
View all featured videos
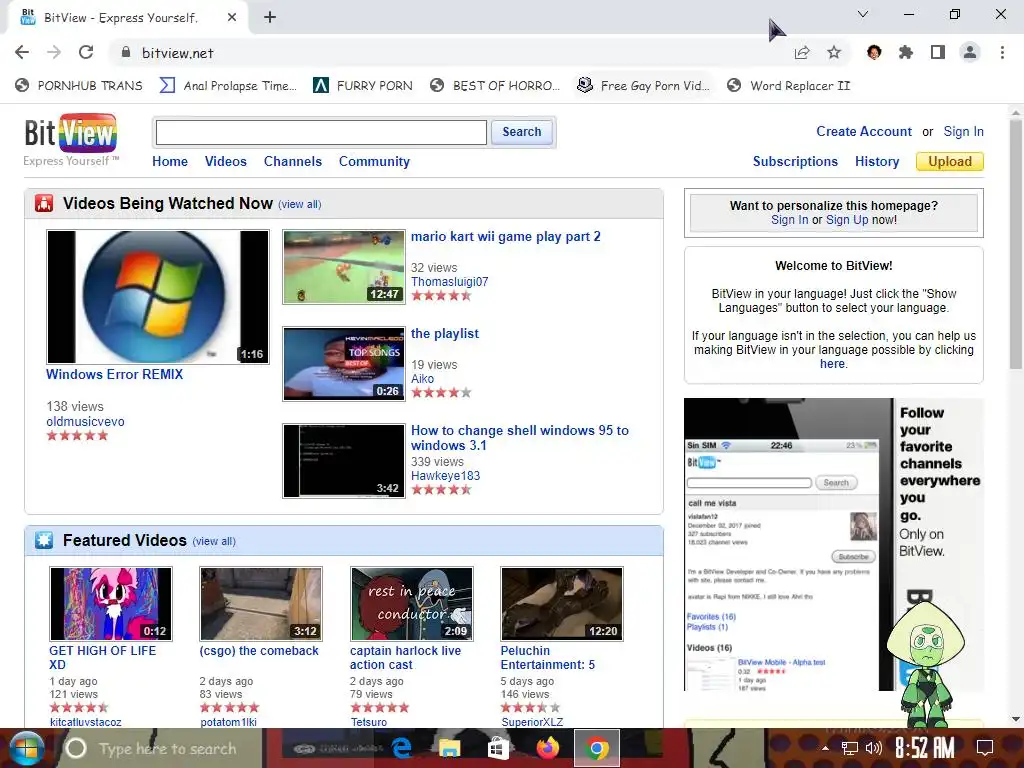214,541
